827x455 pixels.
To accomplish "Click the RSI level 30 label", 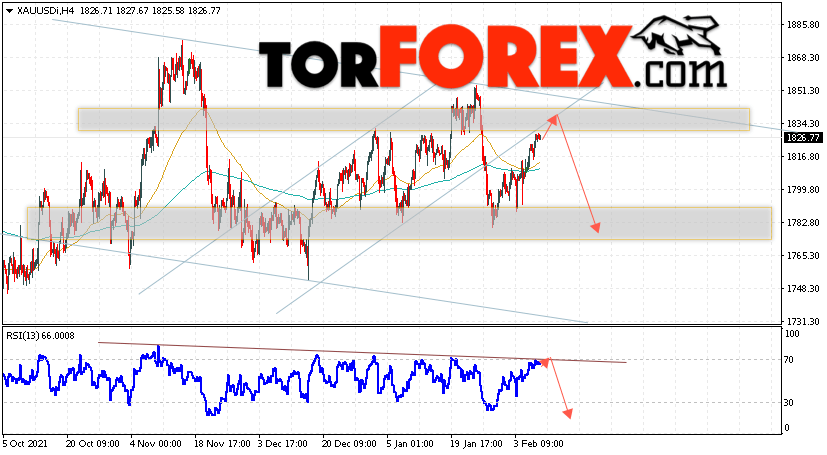I will [x=789, y=403].
